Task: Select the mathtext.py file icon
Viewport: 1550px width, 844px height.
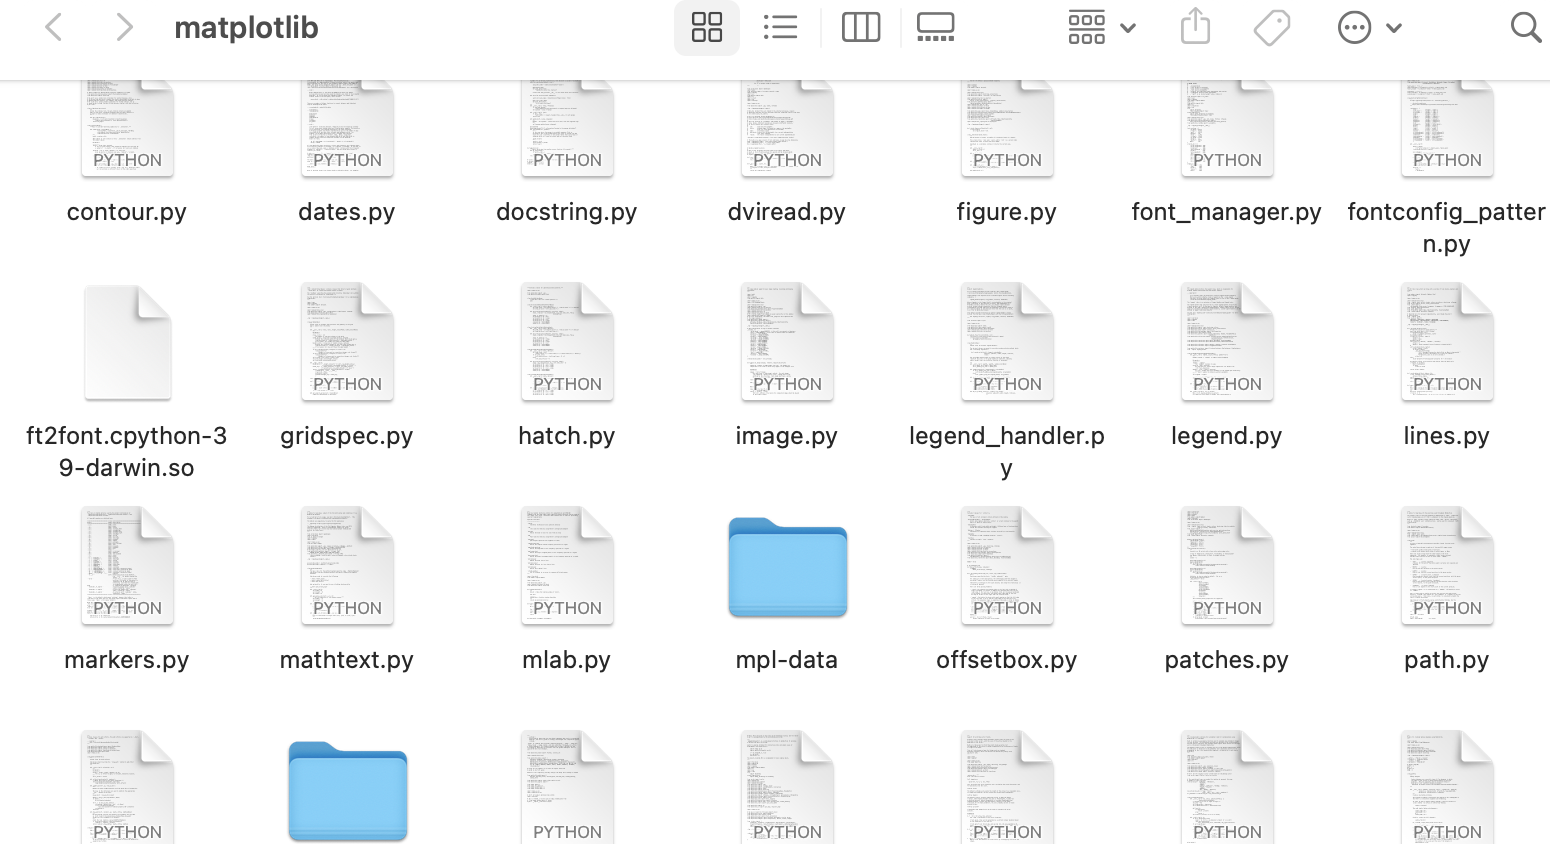Action: 347,566
